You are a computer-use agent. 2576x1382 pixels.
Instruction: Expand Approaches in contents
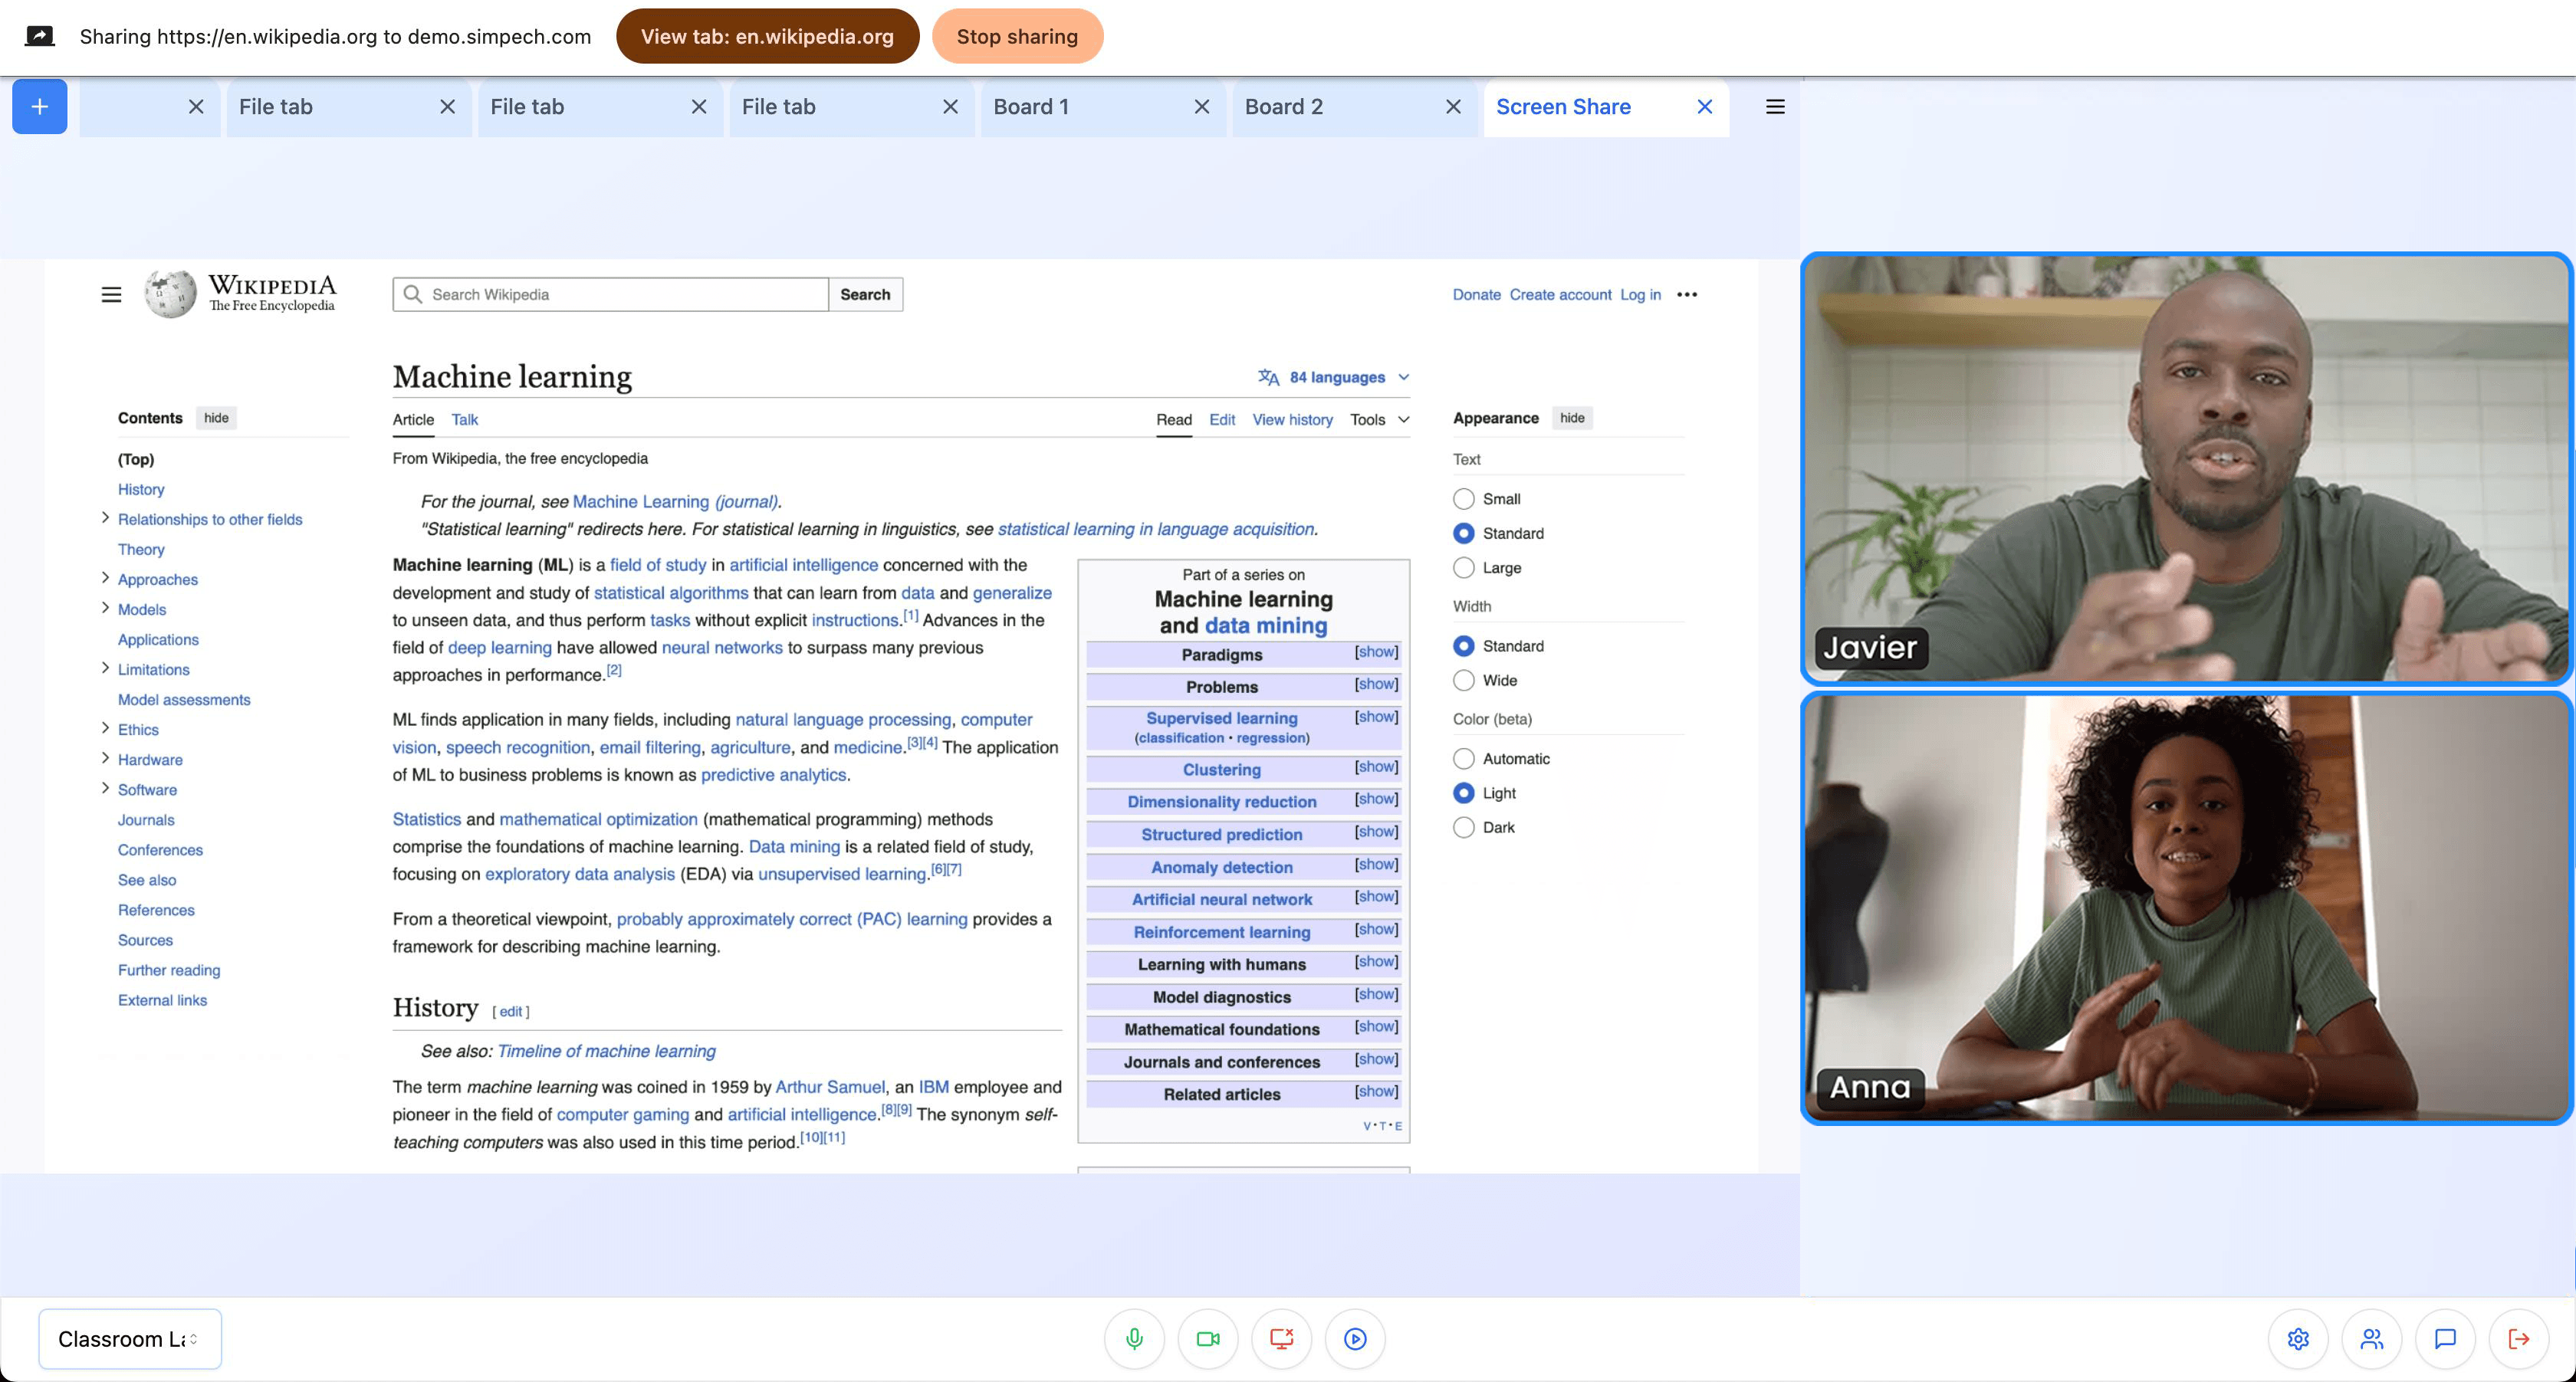point(105,578)
